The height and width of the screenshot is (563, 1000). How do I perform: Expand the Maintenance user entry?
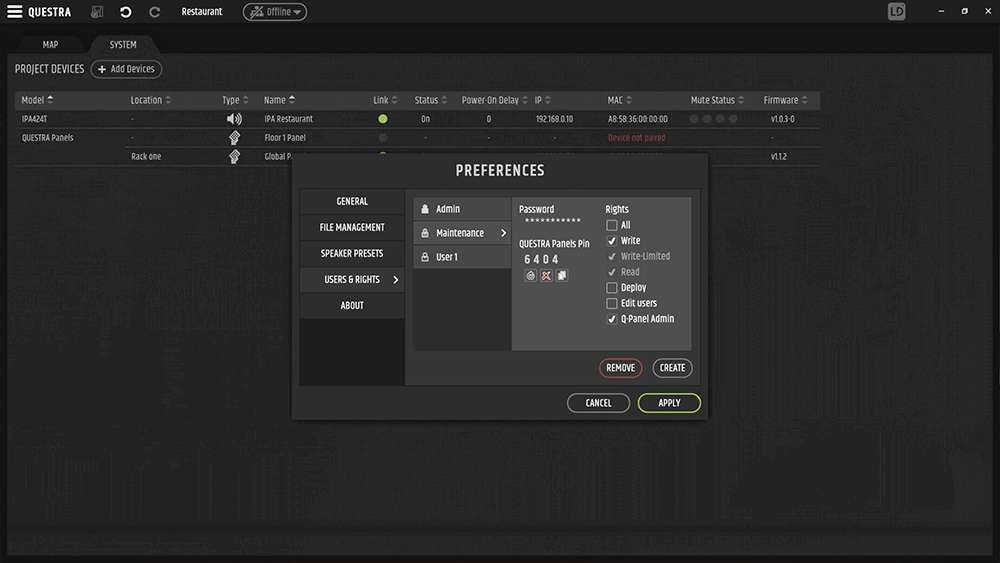pos(462,233)
